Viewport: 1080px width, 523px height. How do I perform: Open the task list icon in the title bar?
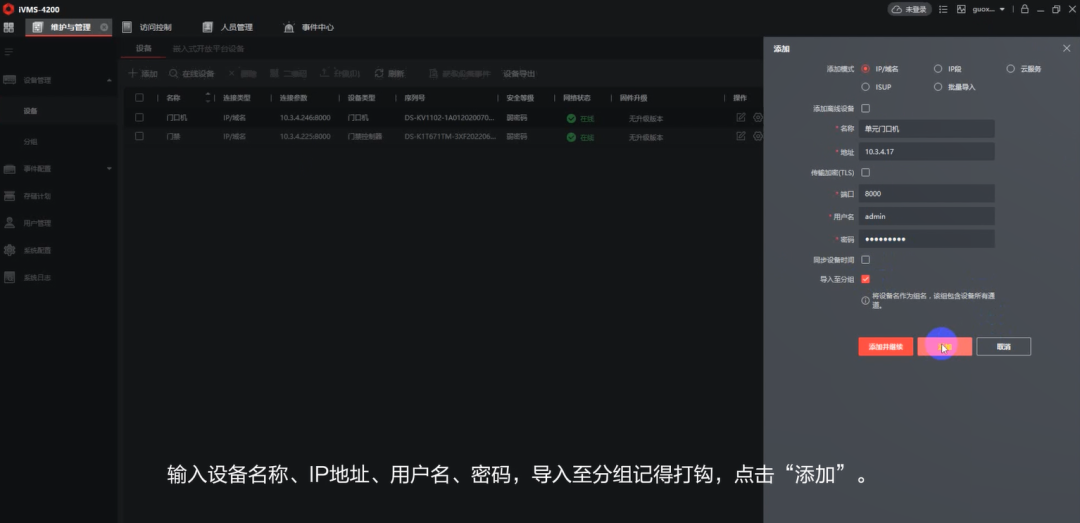click(x=942, y=9)
